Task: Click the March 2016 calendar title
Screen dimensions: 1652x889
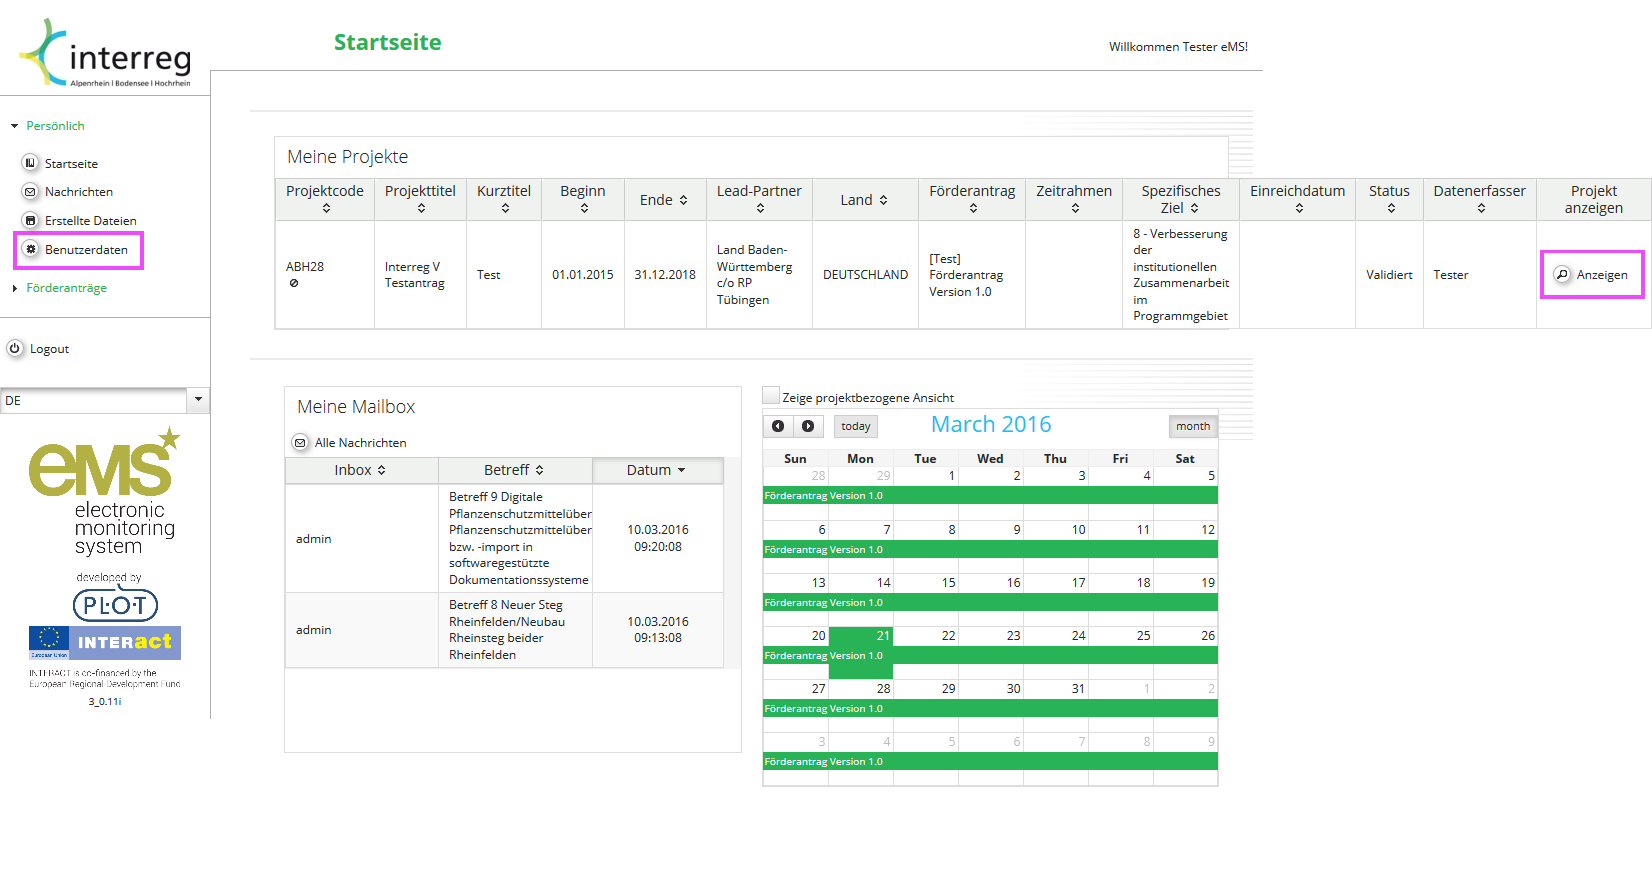Action: (991, 425)
